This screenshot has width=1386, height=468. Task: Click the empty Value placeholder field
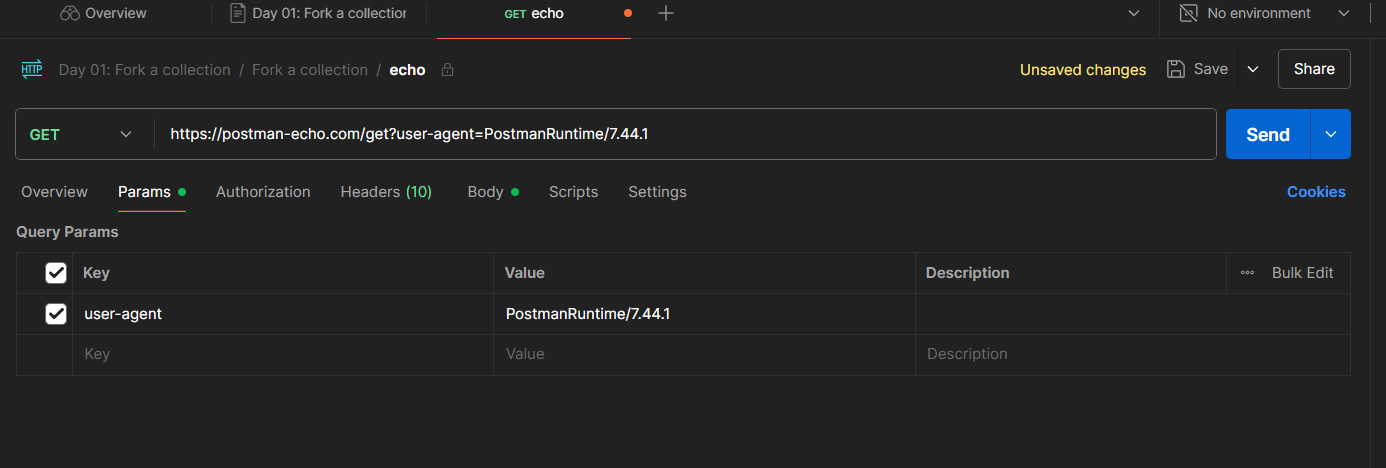point(704,354)
